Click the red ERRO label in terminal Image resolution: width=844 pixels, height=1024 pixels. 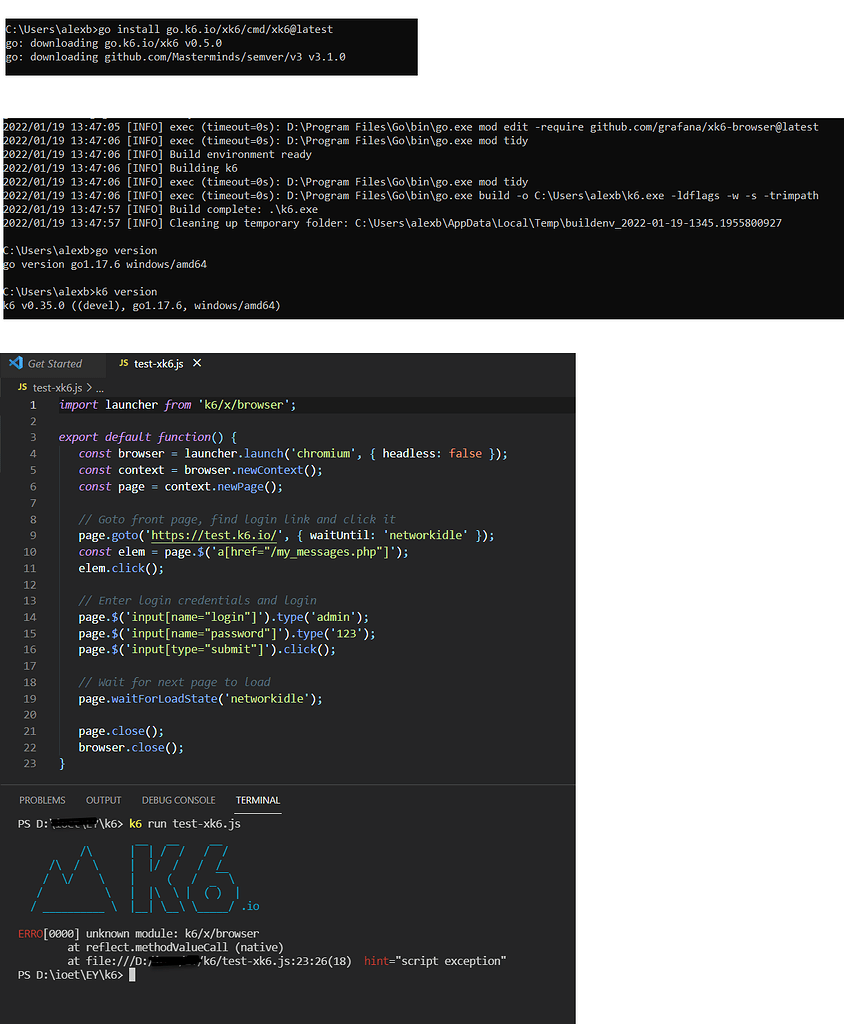(31, 934)
